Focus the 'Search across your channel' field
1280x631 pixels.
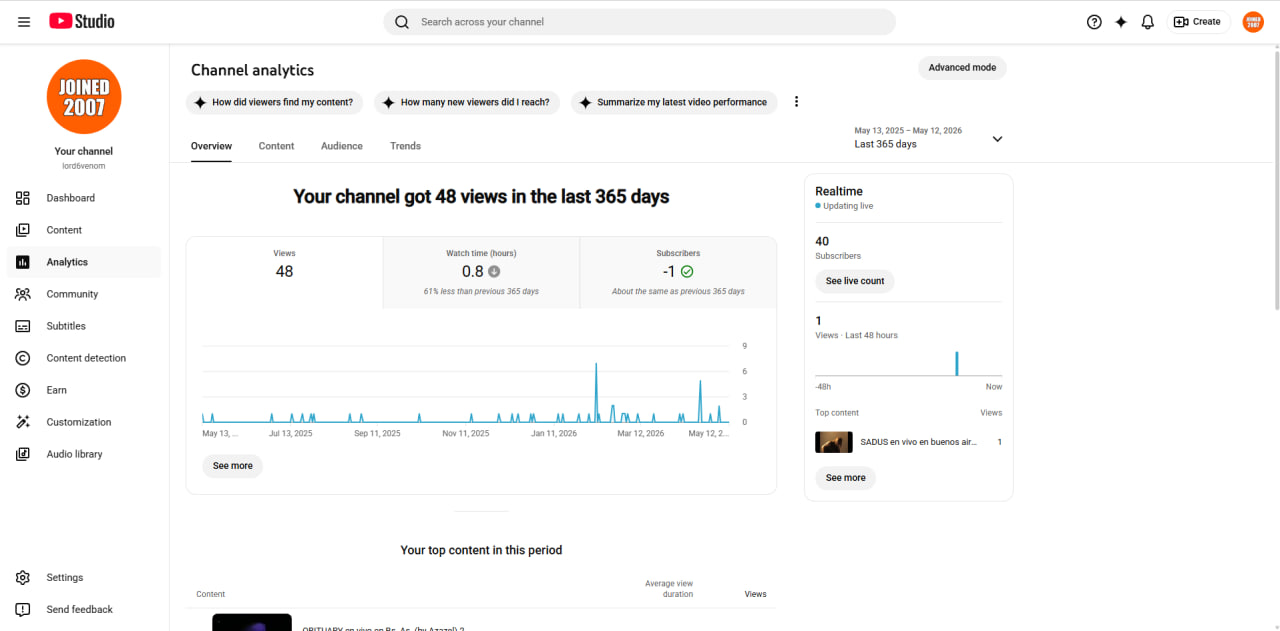(640, 22)
